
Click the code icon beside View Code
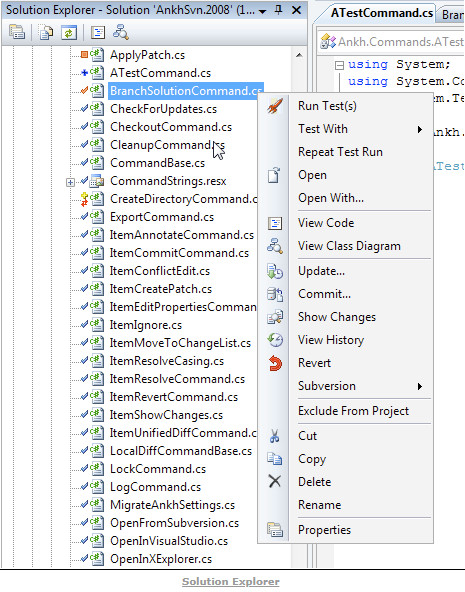point(275,223)
